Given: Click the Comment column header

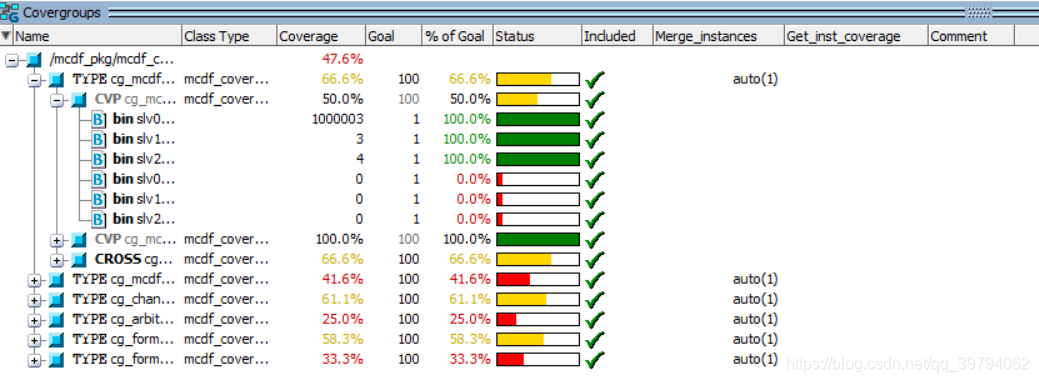Looking at the screenshot, I should click(971, 36).
